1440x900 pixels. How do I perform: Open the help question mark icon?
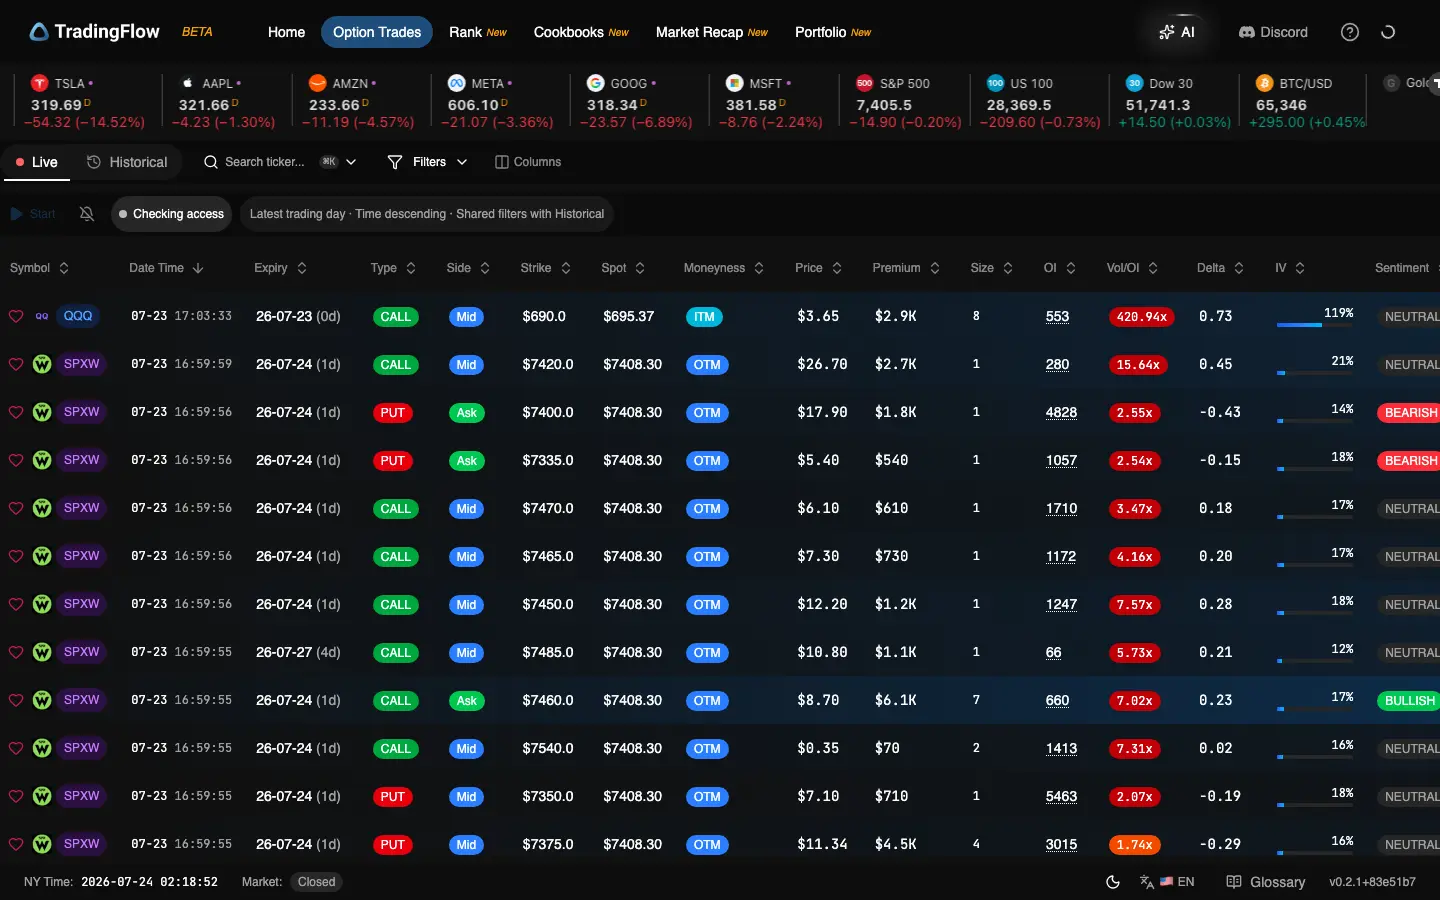tap(1349, 32)
